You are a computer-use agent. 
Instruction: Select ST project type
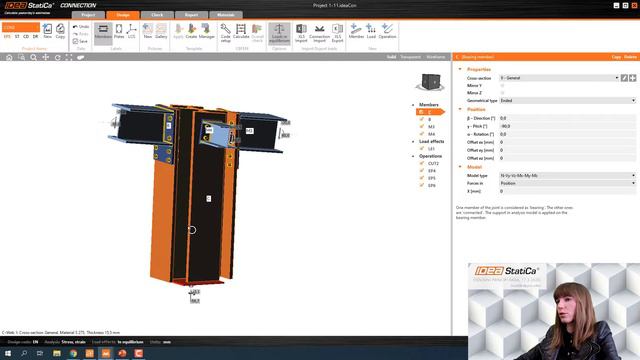pos(17,37)
